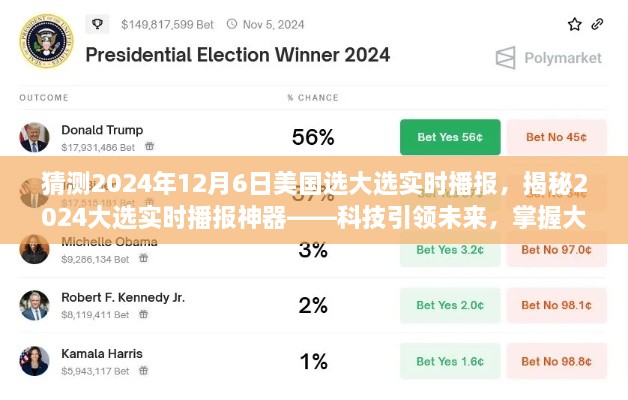Click gift icon under Kamala Harris
Screen dimensions: 628x400
(x=143, y=370)
